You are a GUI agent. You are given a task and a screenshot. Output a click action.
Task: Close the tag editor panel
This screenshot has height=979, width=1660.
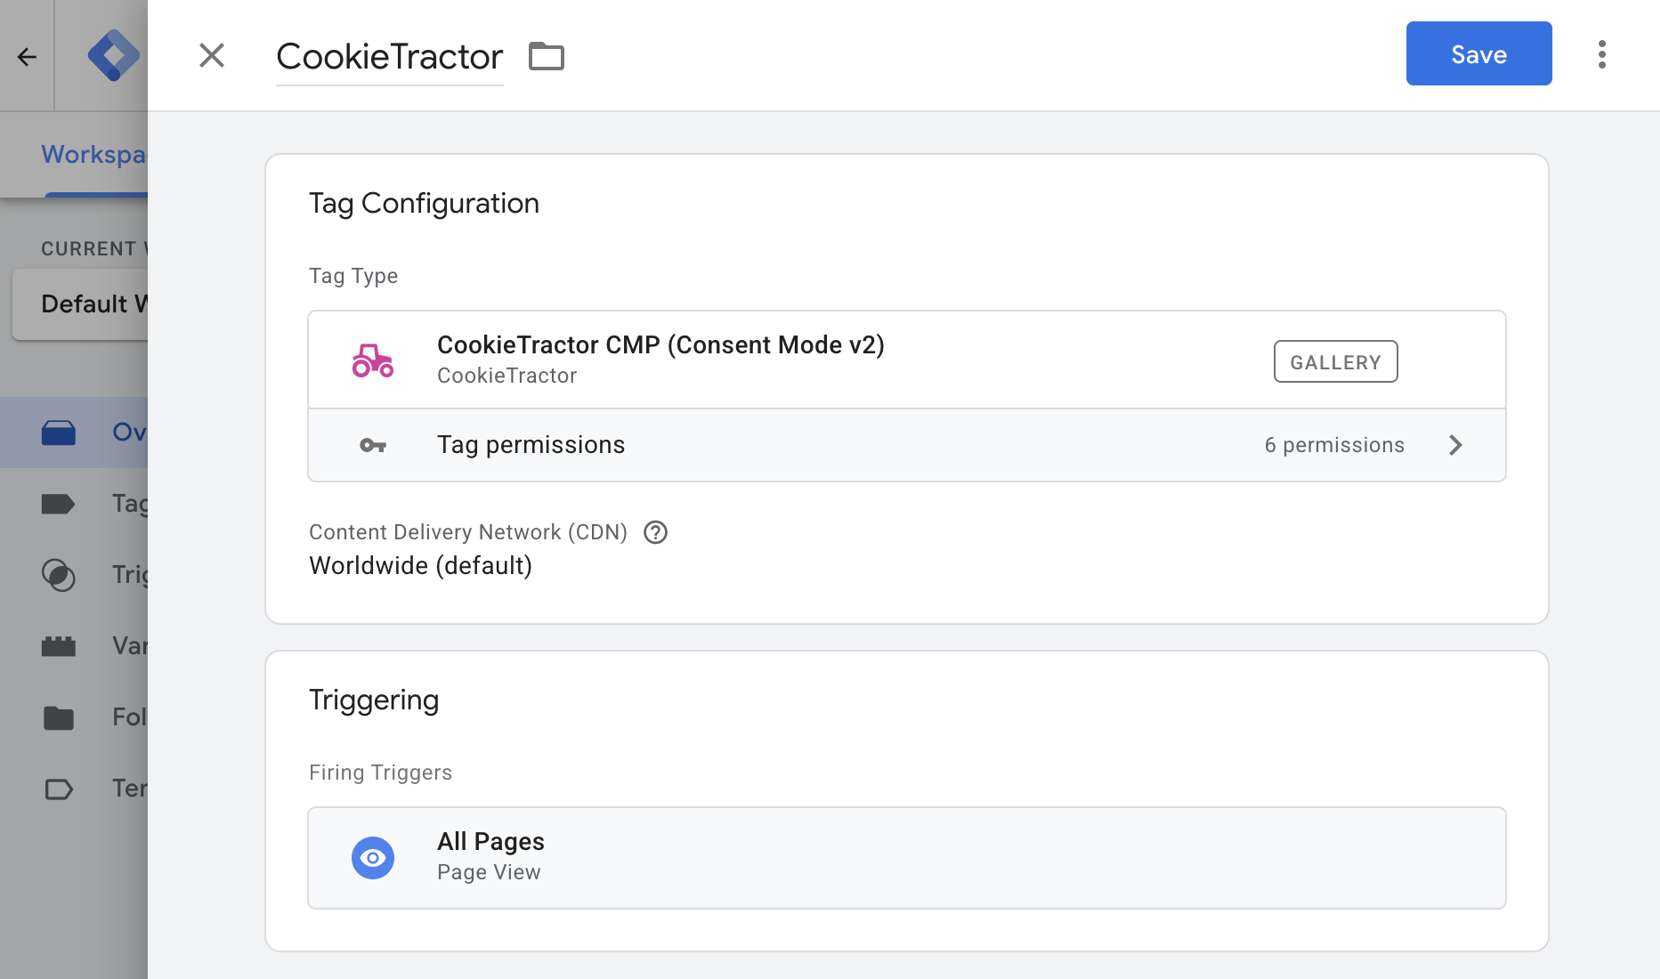[211, 55]
